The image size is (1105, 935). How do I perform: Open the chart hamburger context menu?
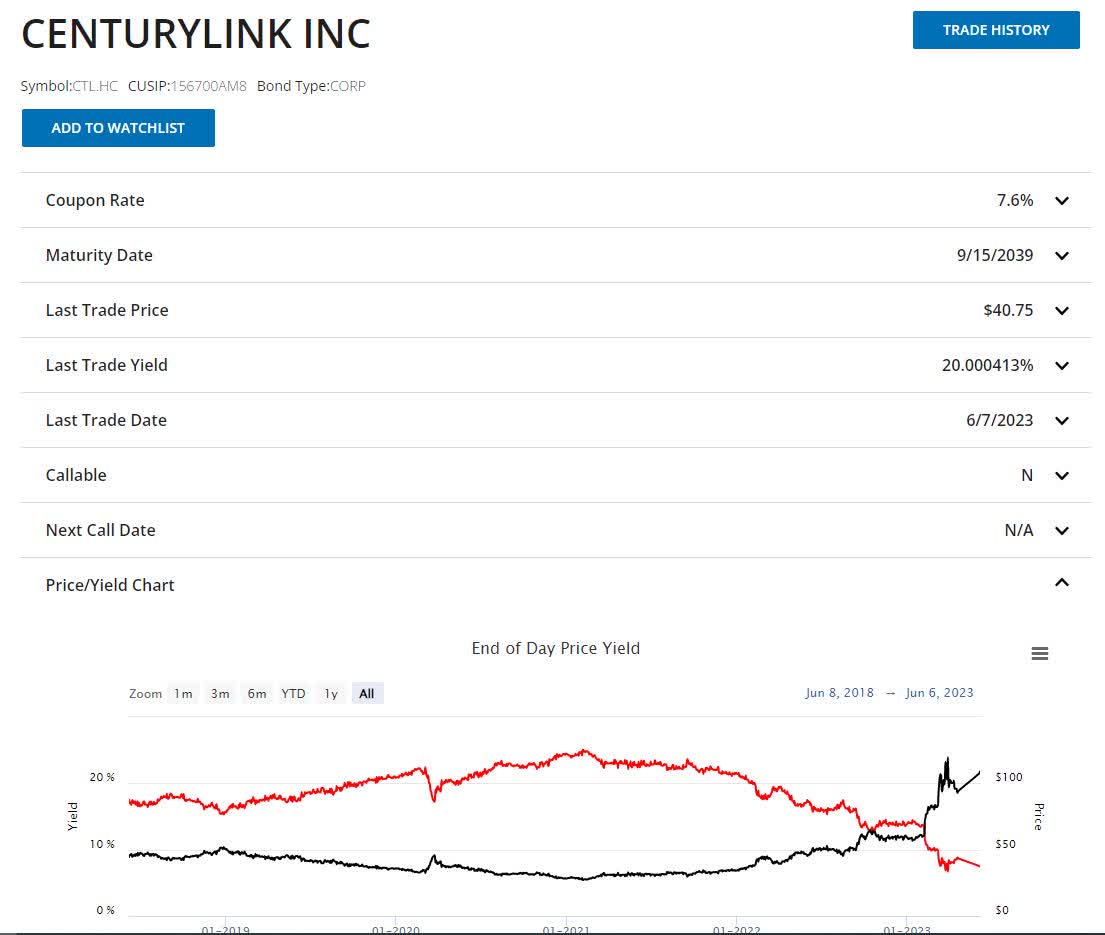click(1039, 654)
